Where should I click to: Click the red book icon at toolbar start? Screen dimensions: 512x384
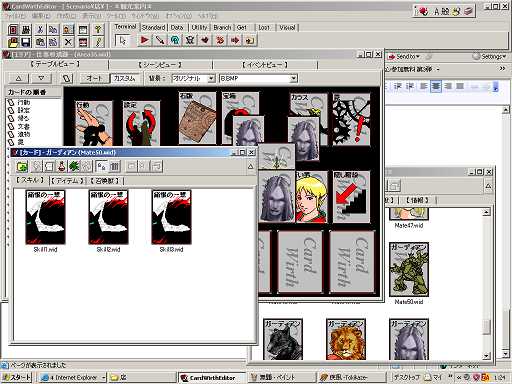(x=13, y=30)
